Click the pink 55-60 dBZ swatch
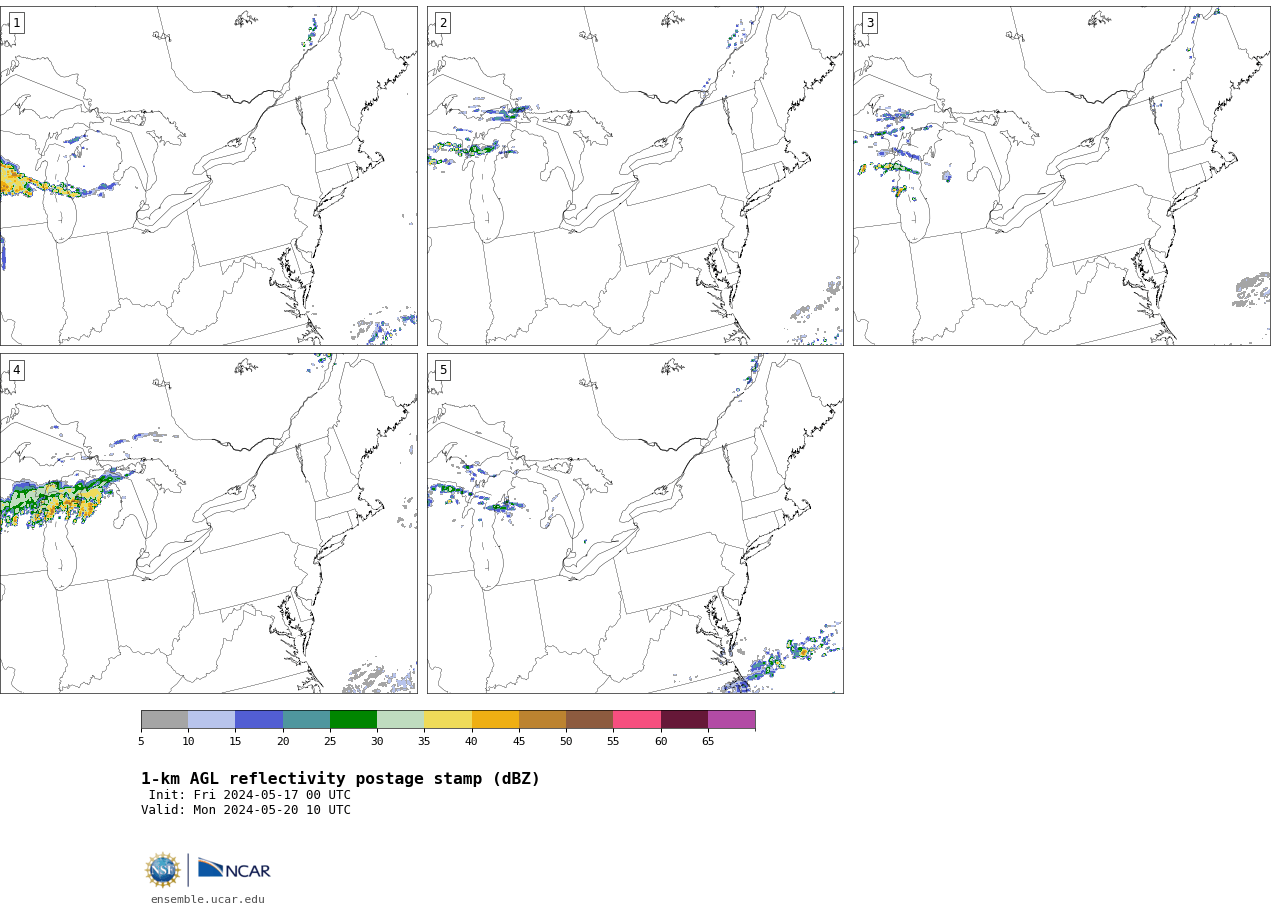This screenshot has width=1280, height=910. [637, 720]
